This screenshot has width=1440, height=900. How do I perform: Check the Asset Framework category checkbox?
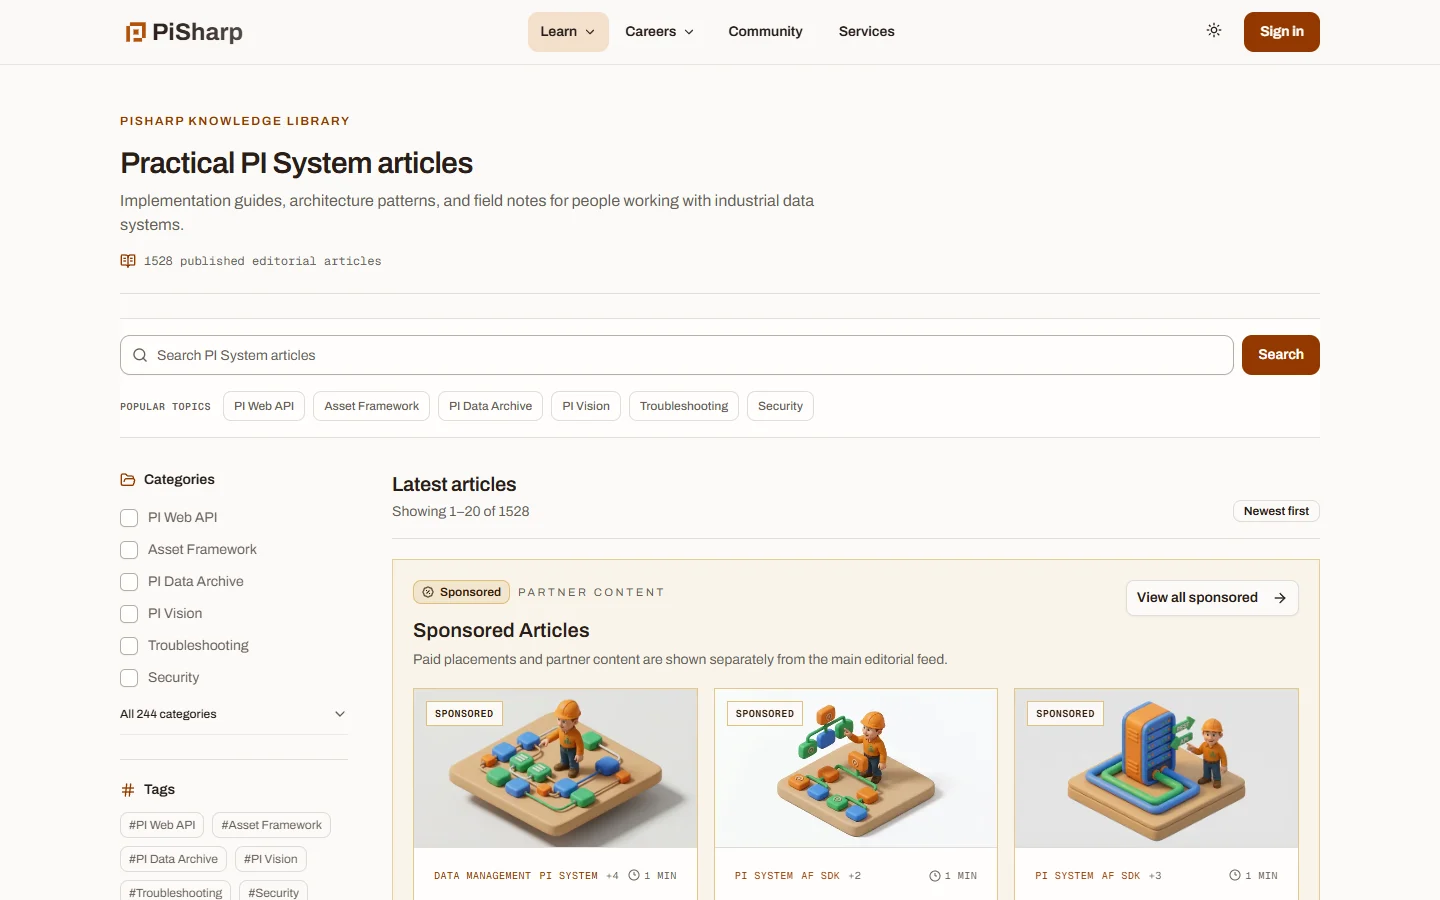(x=129, y=550)
